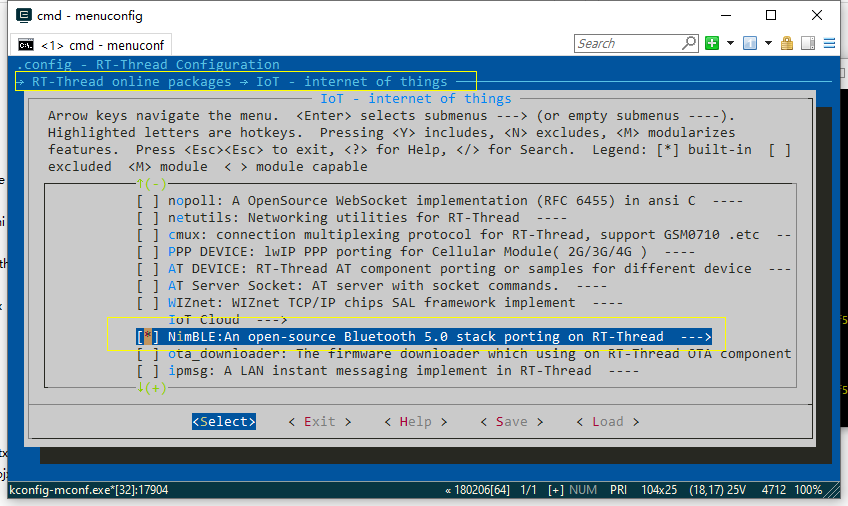Image resolution: width=848 pixels, height=506 pixels.
Task: Click the active console number icon
Action: 749,43
